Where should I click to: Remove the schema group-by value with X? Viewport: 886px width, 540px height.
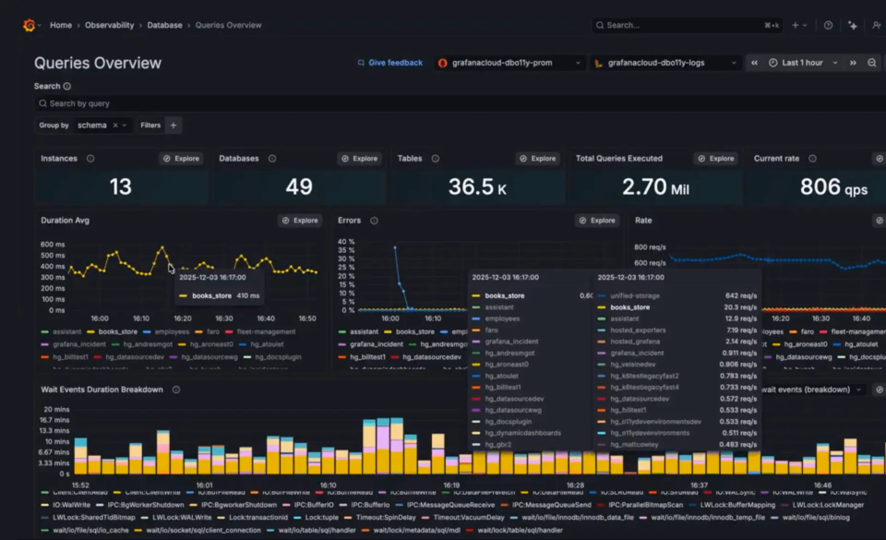(115, 125)
